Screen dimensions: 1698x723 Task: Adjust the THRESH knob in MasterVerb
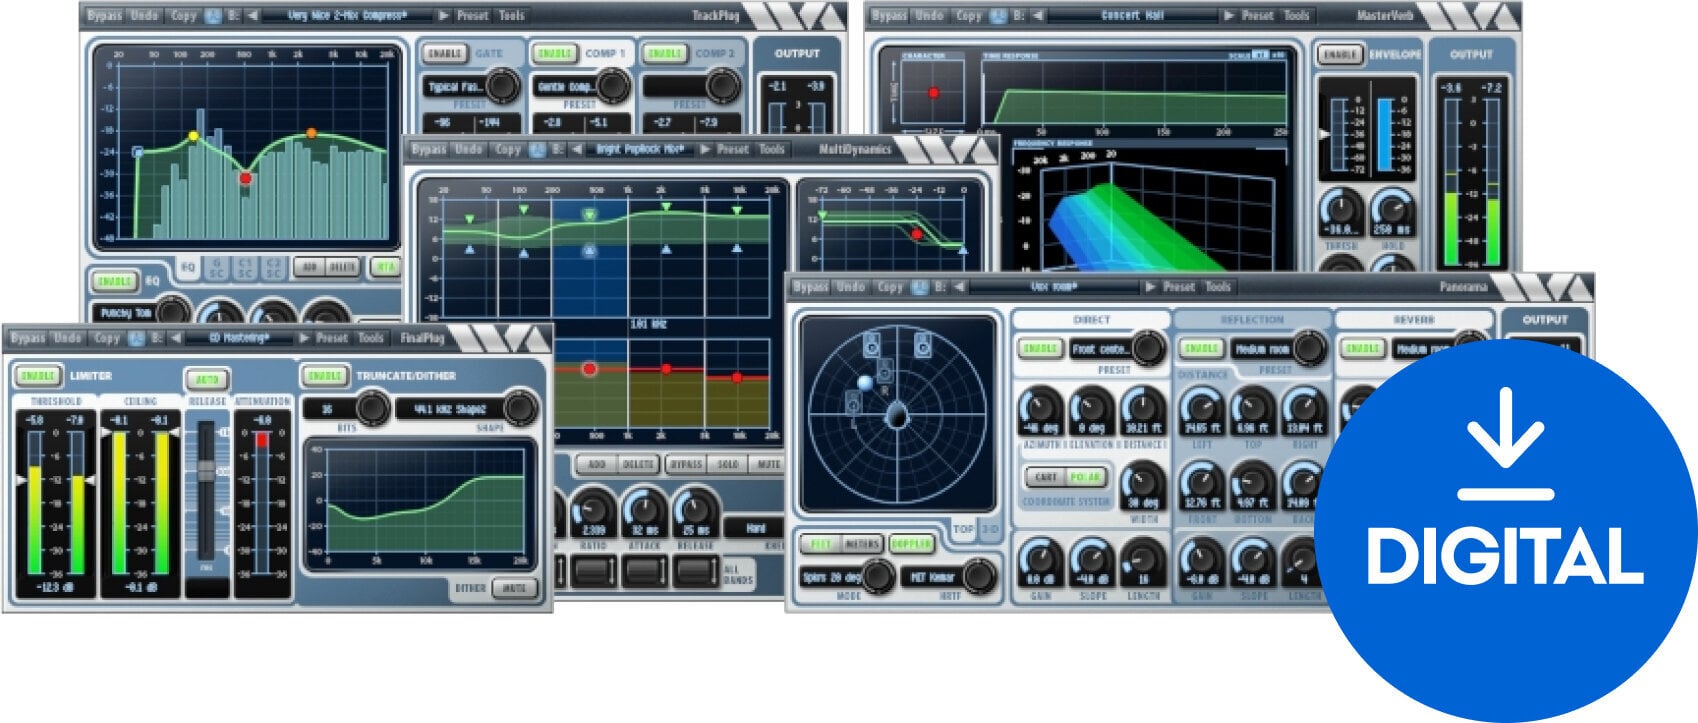click(1341, 213)
